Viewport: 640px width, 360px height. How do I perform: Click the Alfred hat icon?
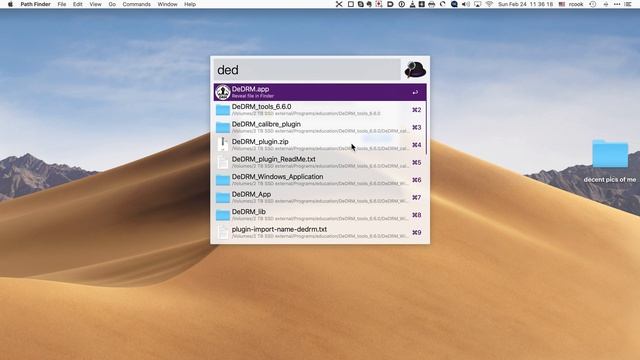415,70
